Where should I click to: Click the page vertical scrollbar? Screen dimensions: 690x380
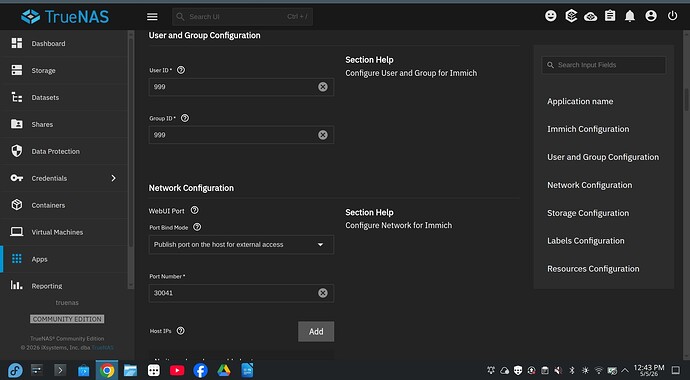pos(686,100)
